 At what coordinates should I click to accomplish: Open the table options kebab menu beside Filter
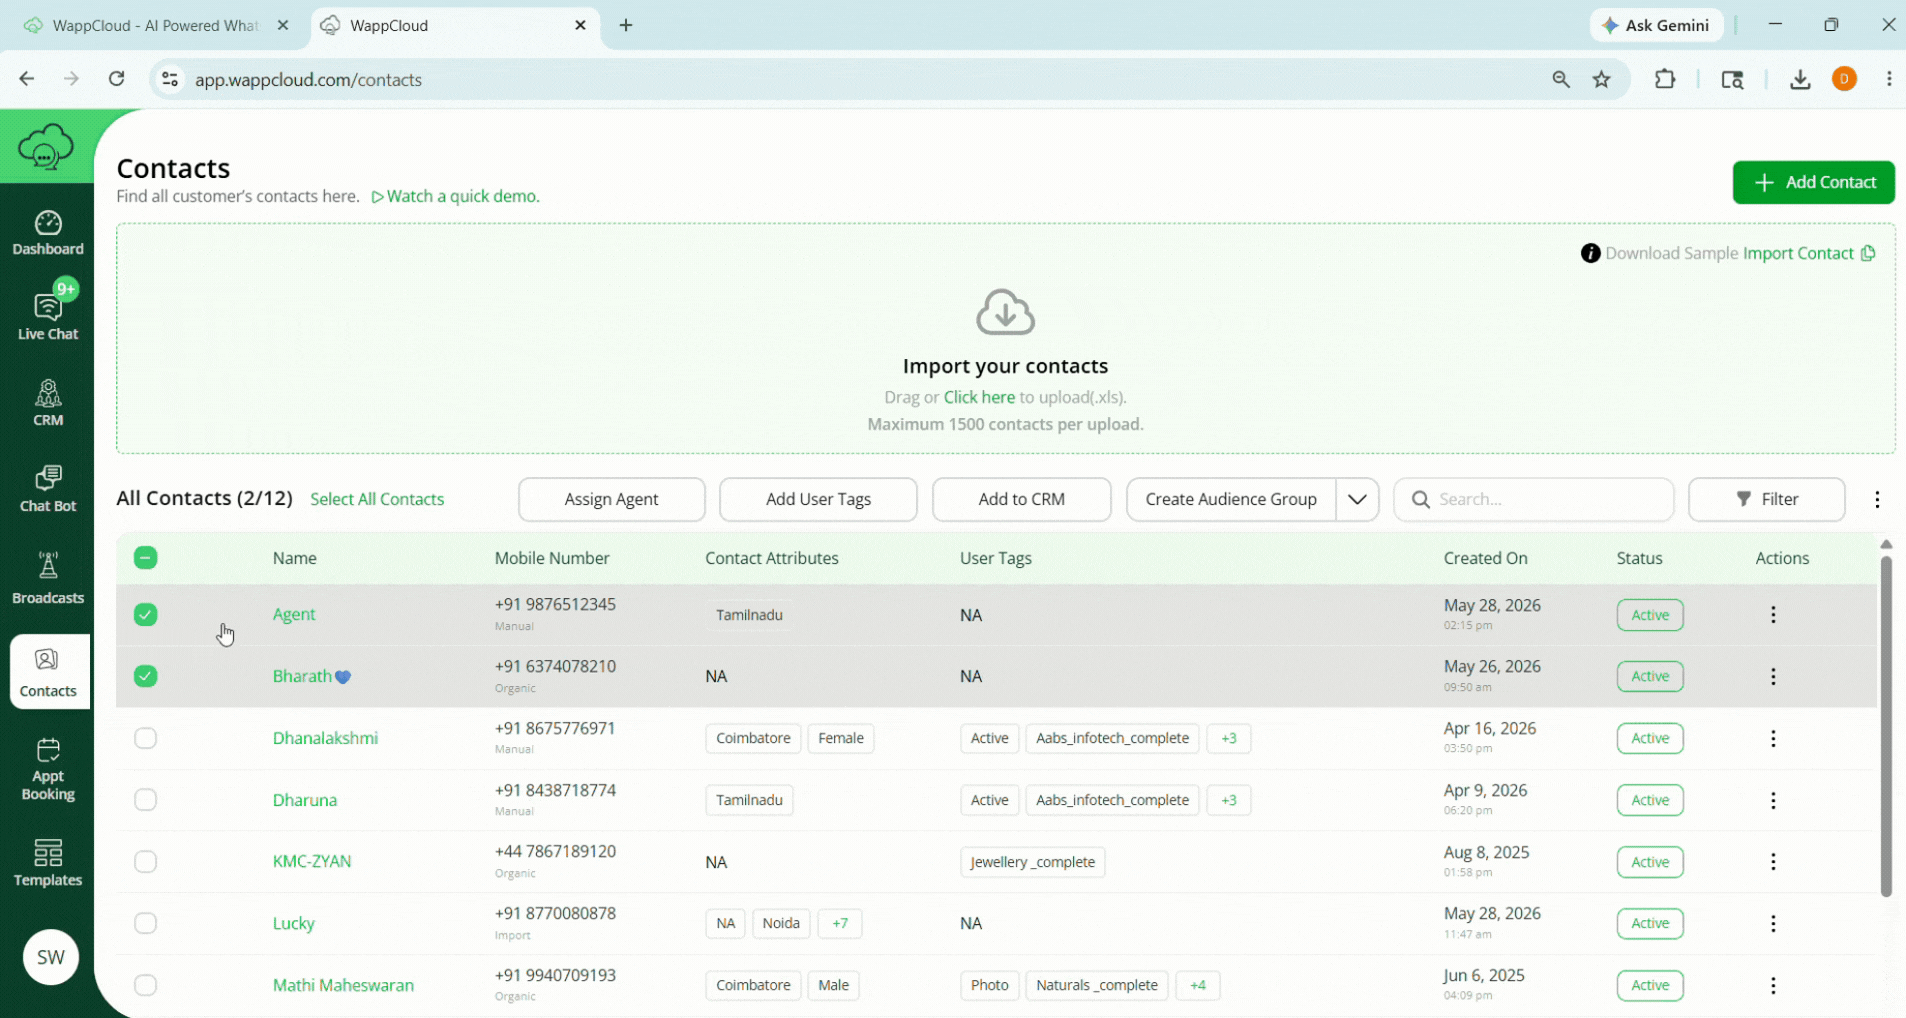pyautogui.click(x=1877, y=499)
